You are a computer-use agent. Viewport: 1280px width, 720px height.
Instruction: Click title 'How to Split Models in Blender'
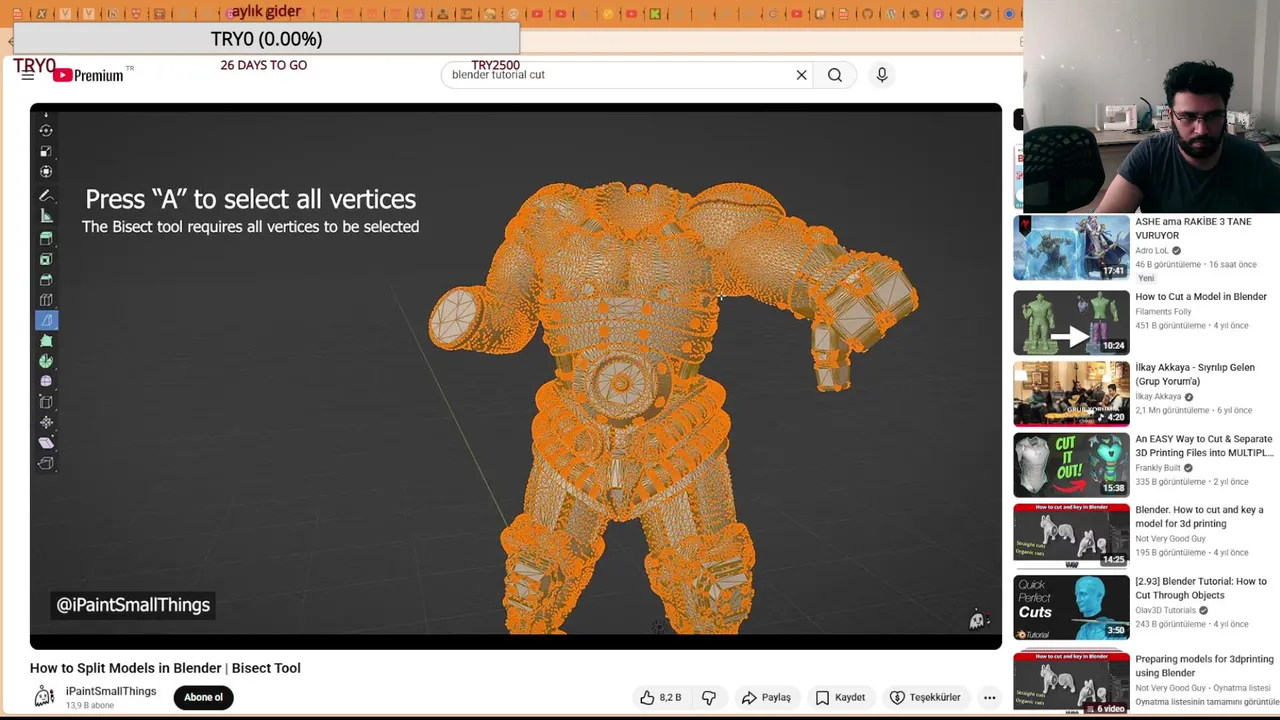pyautogui.click(x=165, y=668)
